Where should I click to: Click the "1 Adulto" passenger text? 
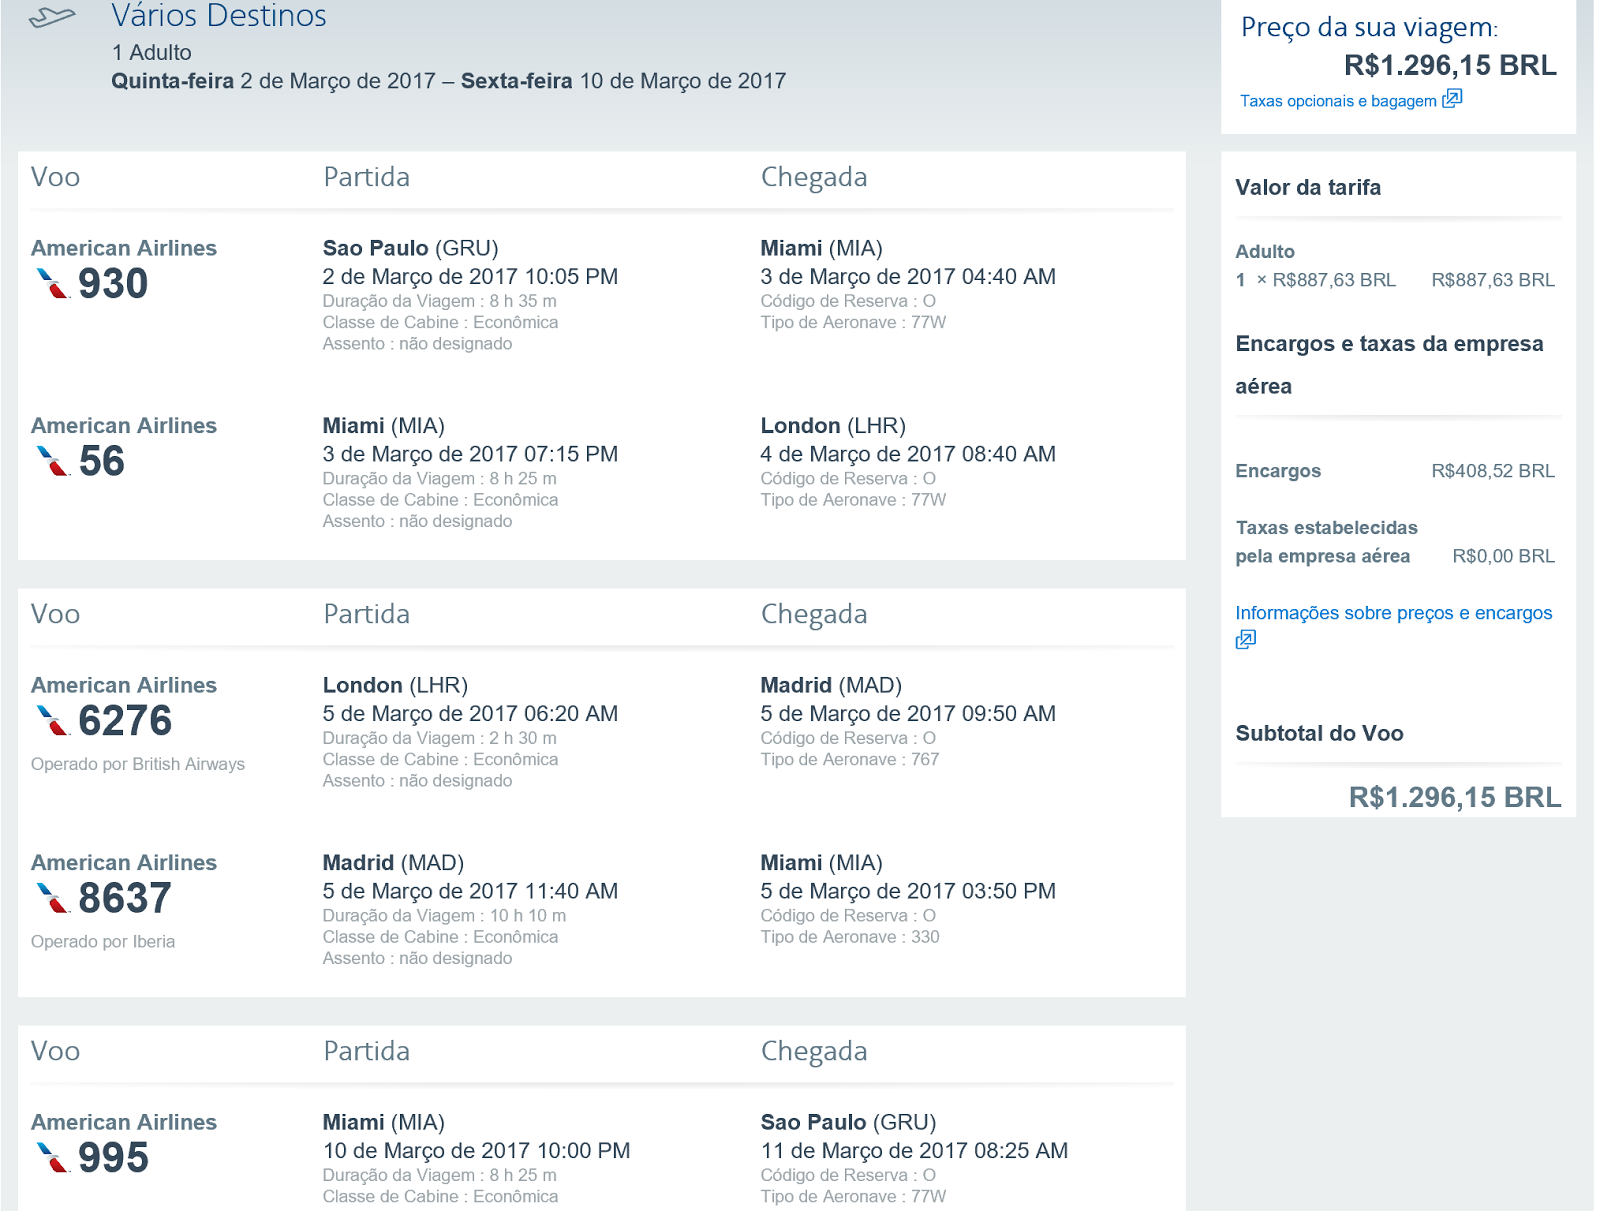152,53
